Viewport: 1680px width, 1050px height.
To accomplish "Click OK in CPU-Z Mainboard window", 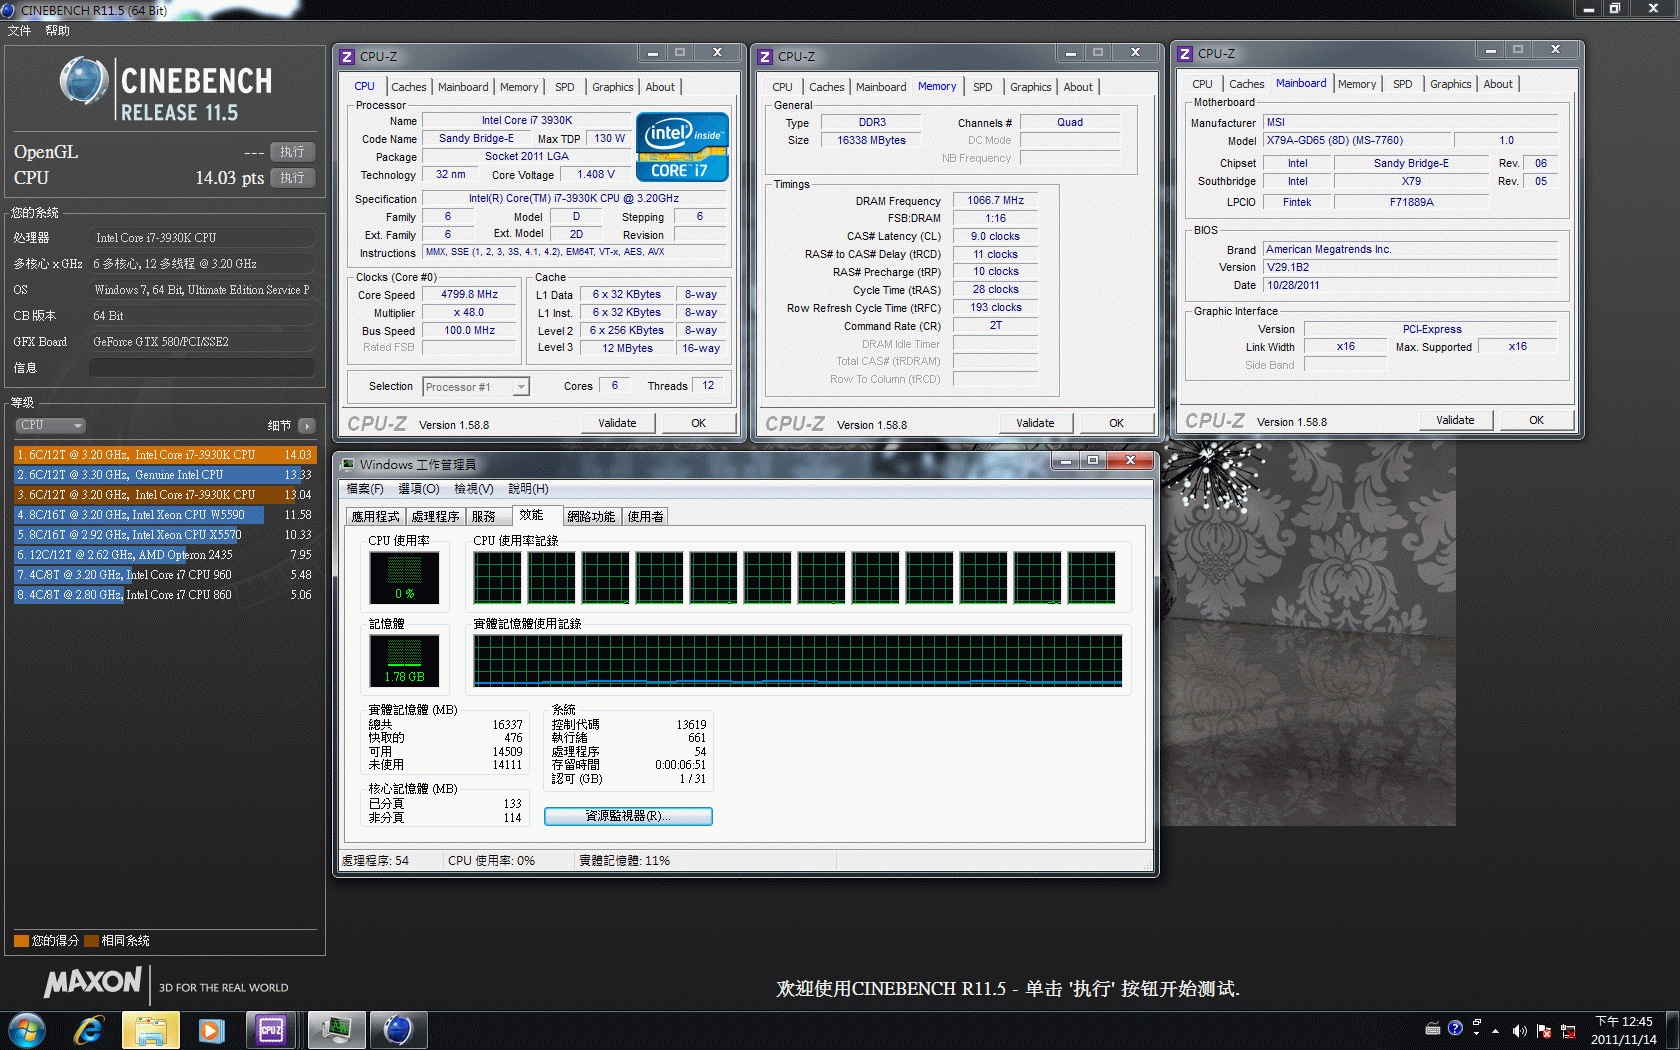I will click(1536, 420).
